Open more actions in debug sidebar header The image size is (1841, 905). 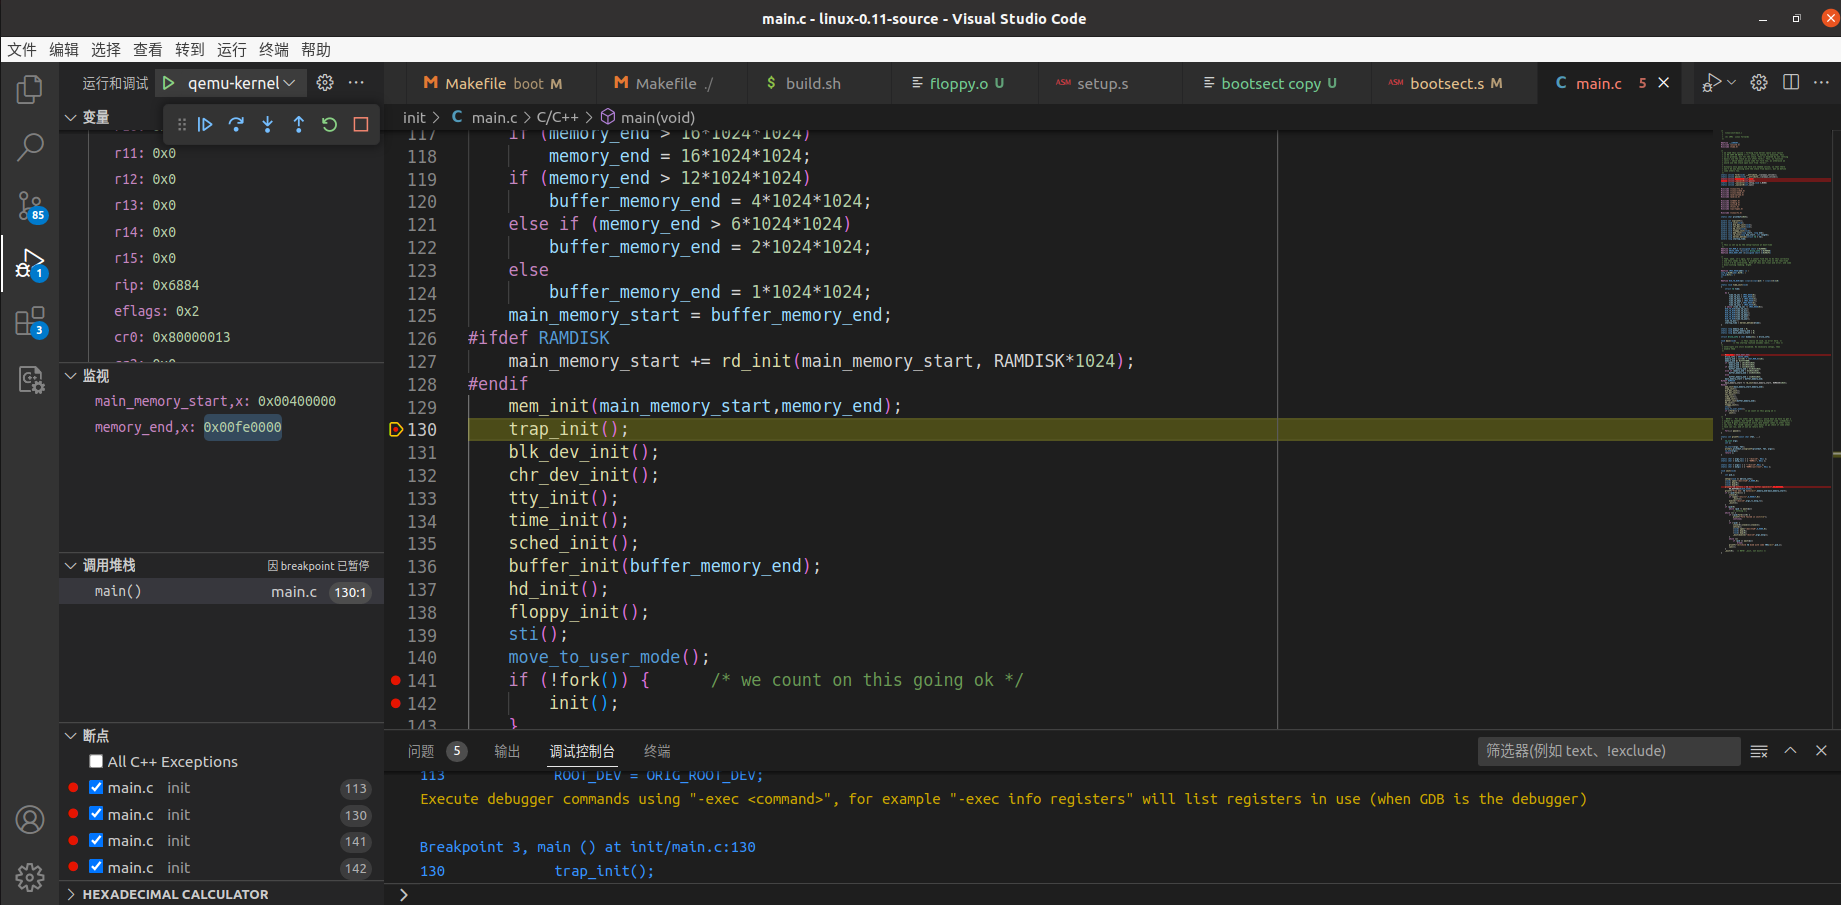[x=356, y=83]
